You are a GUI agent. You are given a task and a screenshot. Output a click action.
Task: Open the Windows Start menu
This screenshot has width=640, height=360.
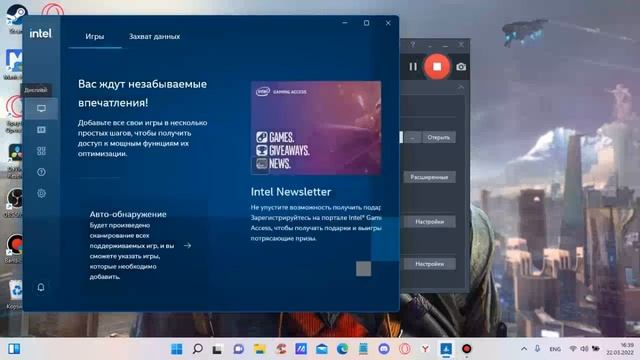tap(177, 349)
